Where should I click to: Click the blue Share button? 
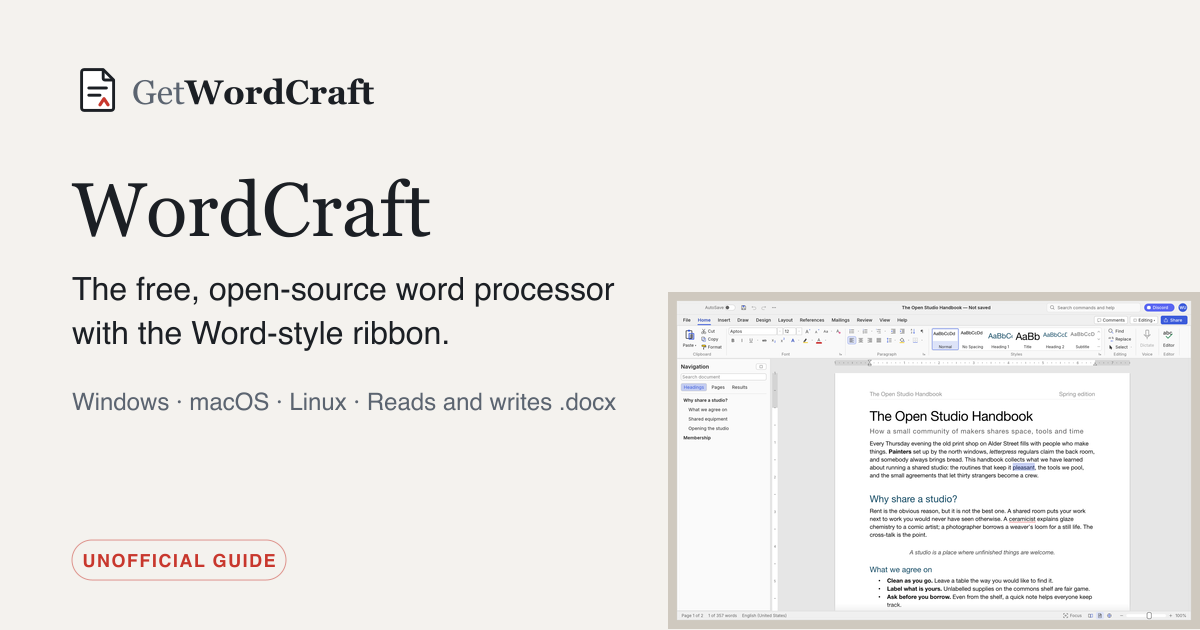[1174, 320]
